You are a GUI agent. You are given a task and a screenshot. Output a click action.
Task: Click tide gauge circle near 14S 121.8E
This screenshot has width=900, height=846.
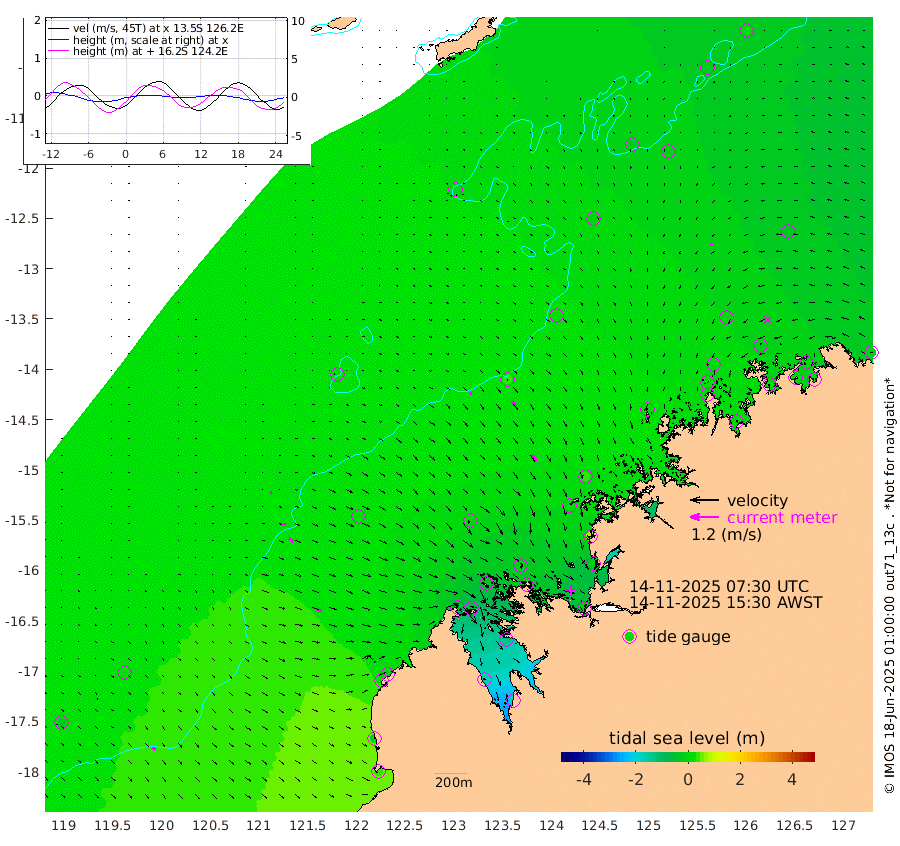coord(338,375)
